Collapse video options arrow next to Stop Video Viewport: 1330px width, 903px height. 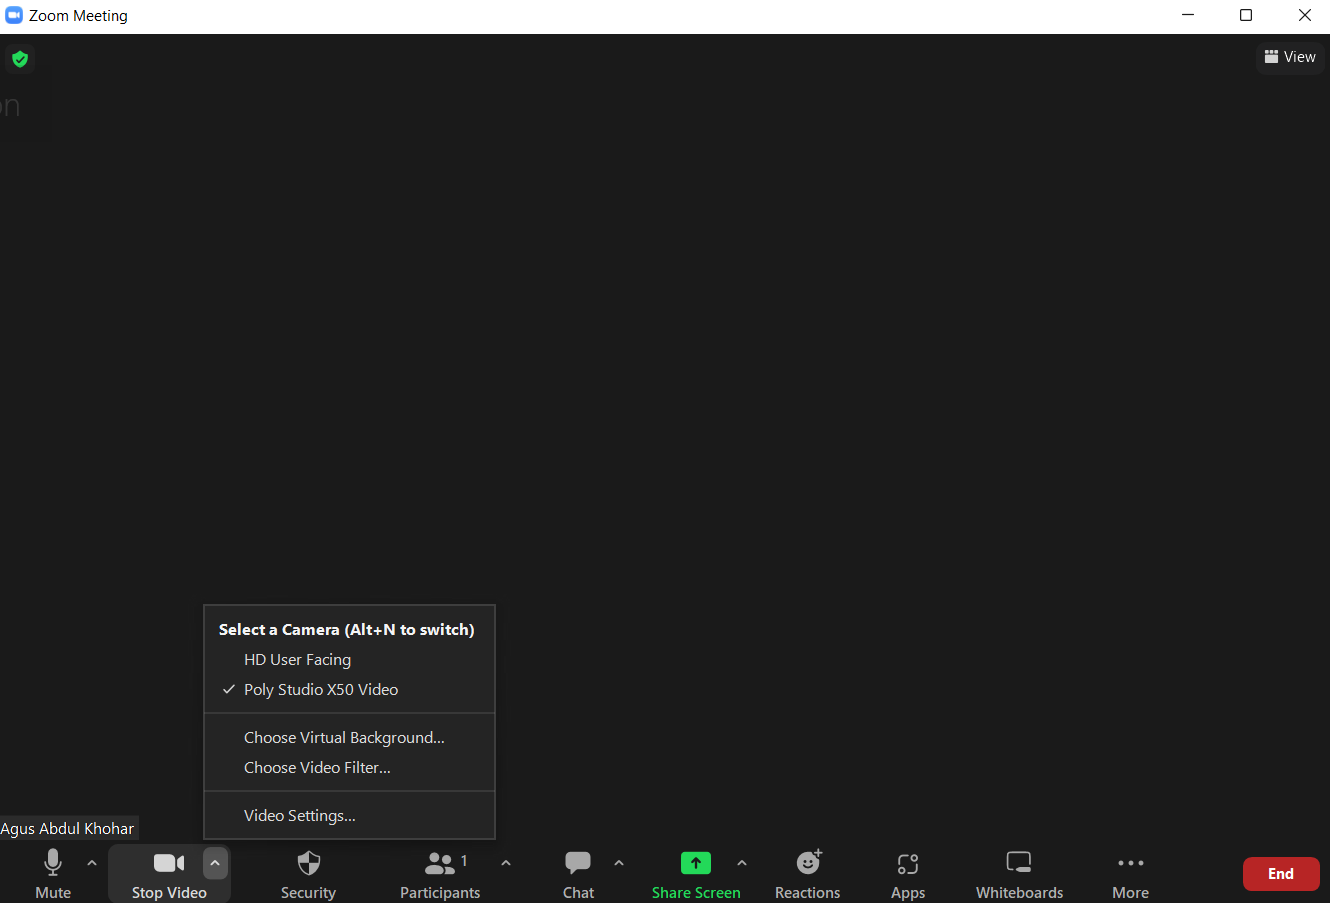click(215, 863)
